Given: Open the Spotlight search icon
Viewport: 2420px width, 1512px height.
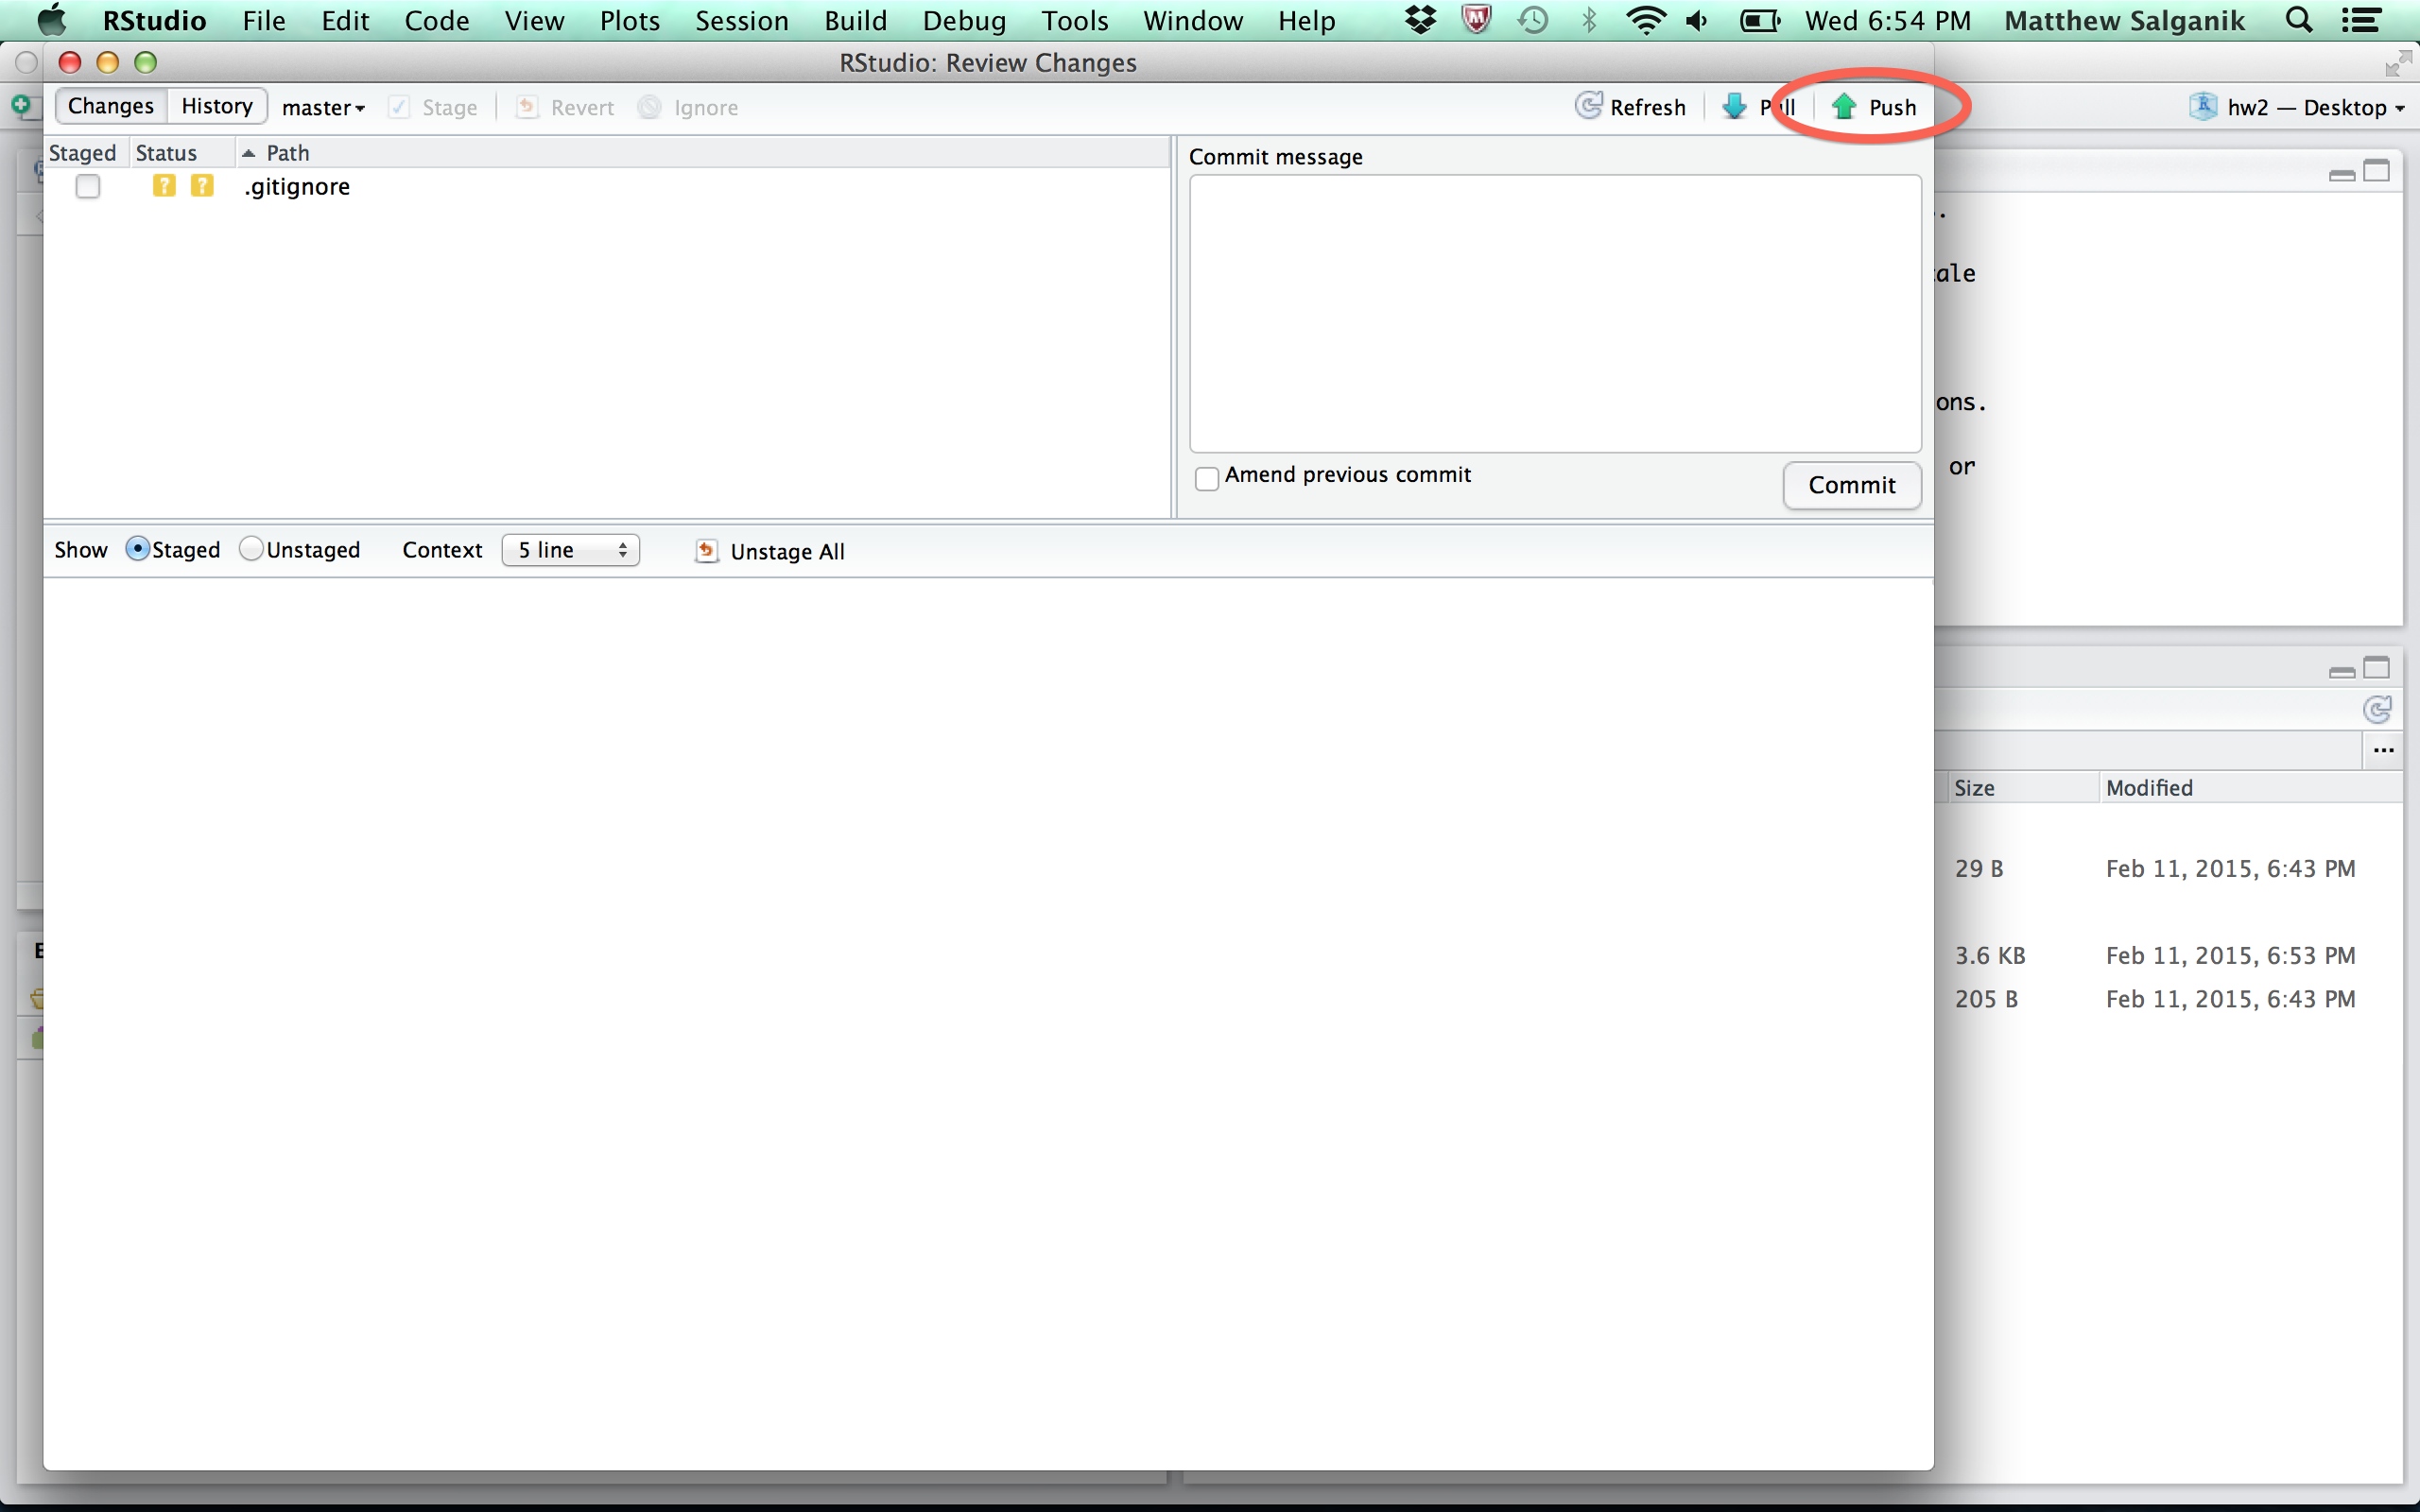Looking at the screenshot, I should click(2299, 20).
